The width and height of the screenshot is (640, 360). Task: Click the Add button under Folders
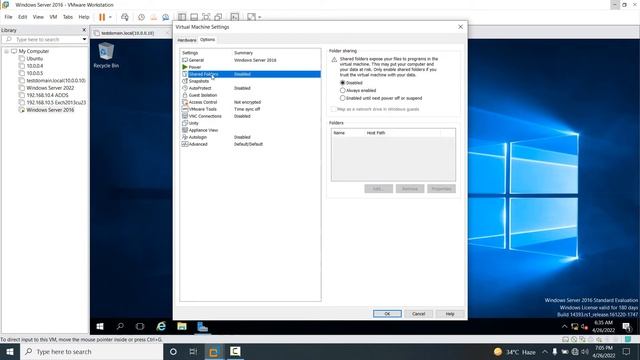(x=378, y=189)
